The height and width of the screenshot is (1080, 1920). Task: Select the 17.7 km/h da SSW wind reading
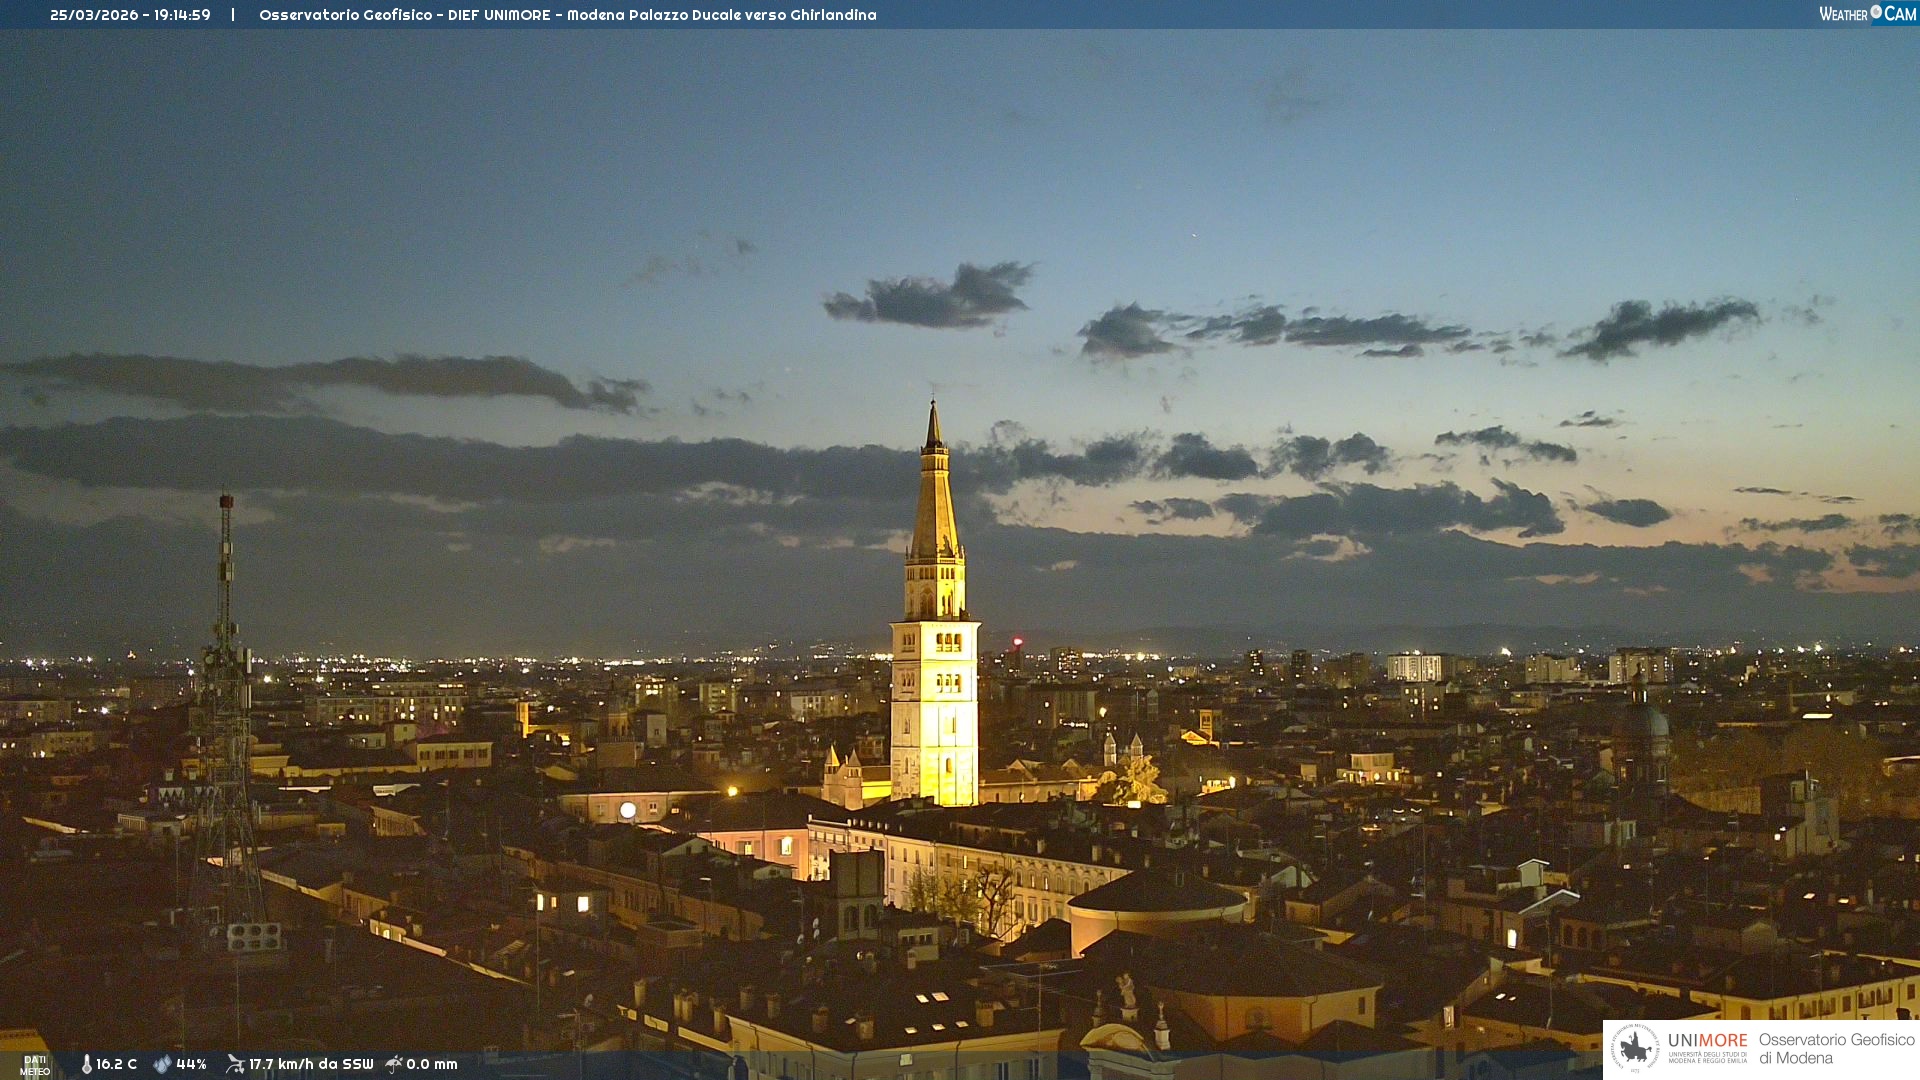[x=311, y=1064]
